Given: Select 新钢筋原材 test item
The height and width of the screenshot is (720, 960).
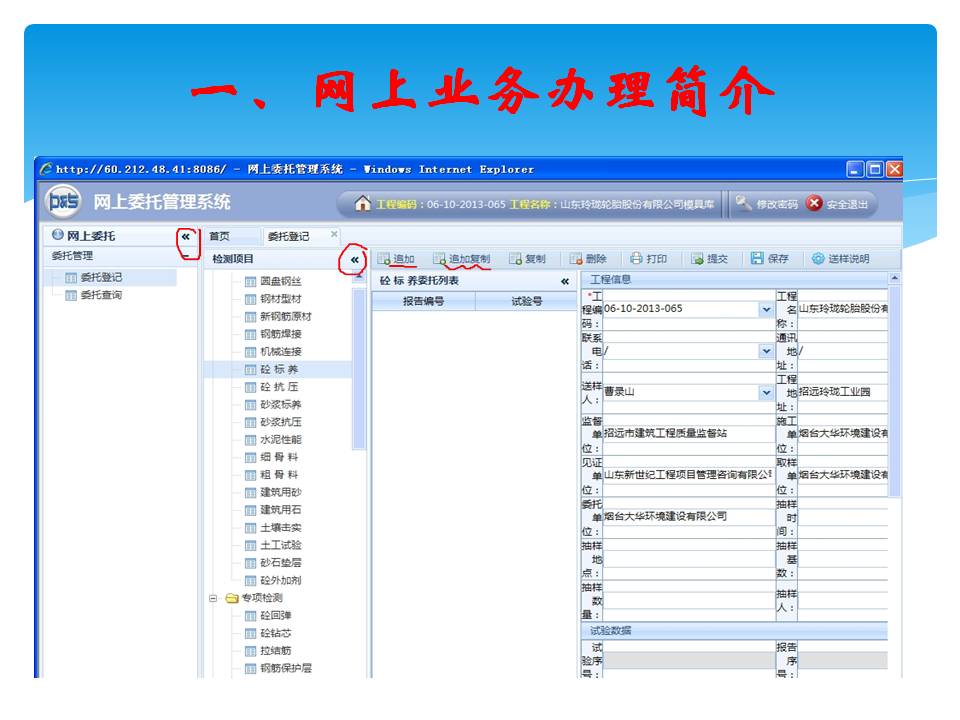Looking at the screenshot, I should [279, 317].
